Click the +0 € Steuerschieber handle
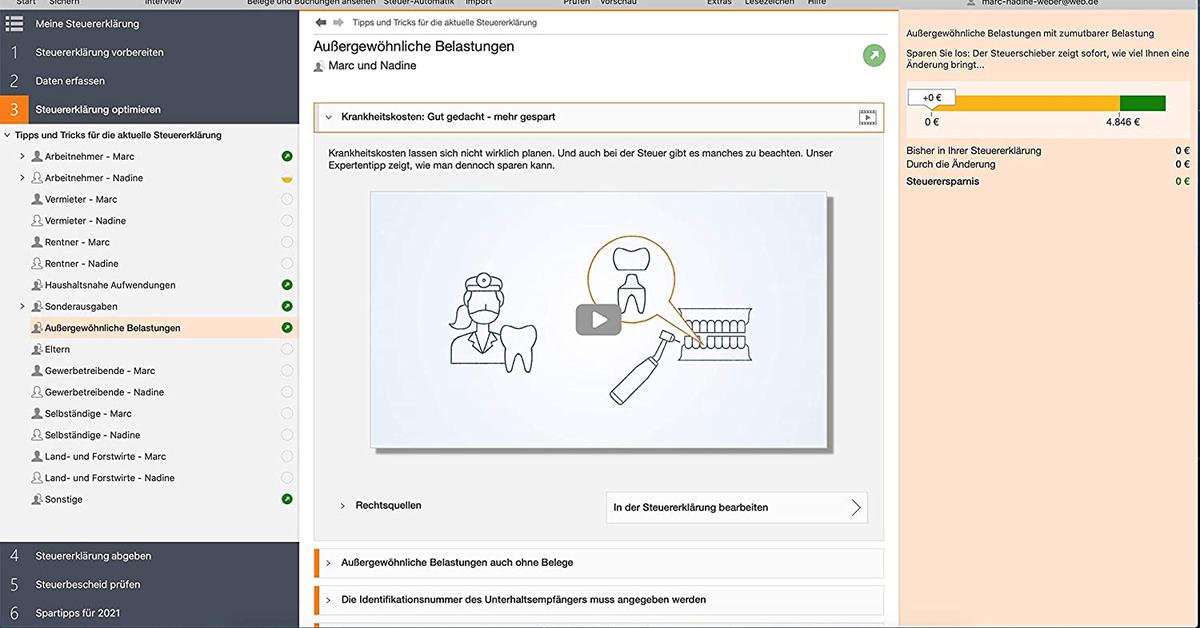The width and height of the screenshot is (1200, 628). (x=931, y=98)
